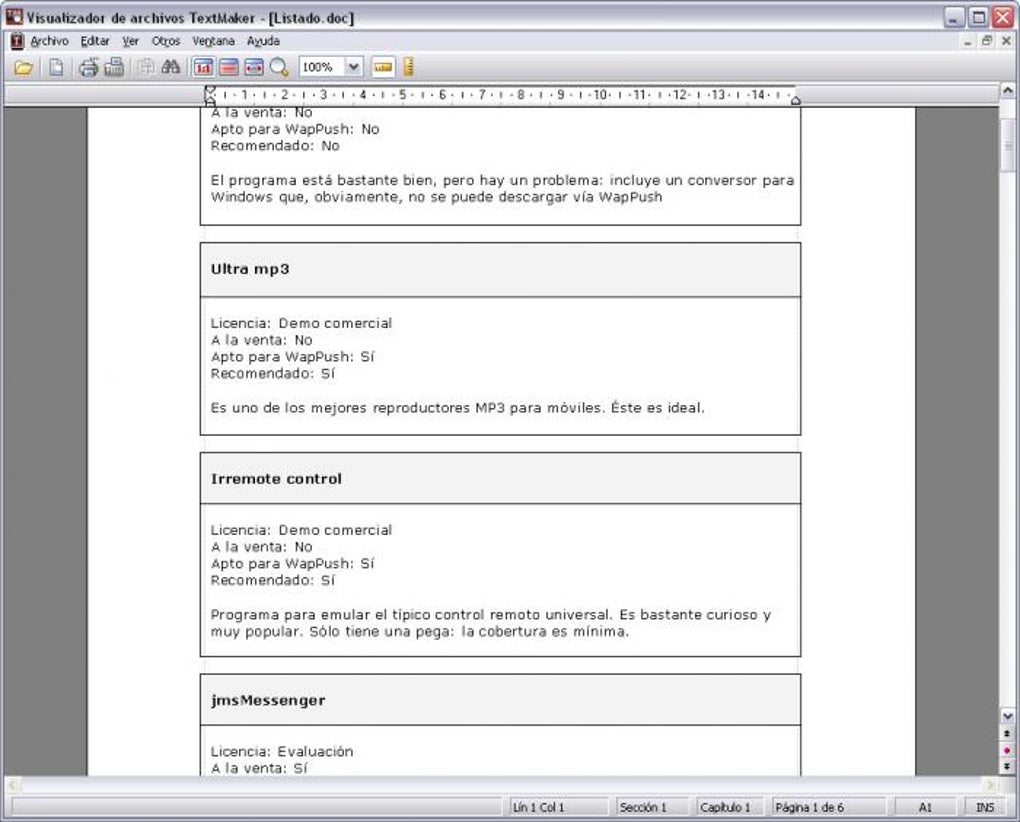This screenshot has height=822, width=1020.
Task: Click 'Recomendado: Sí' under Irremote control
Action: click(x=273, y=580)
